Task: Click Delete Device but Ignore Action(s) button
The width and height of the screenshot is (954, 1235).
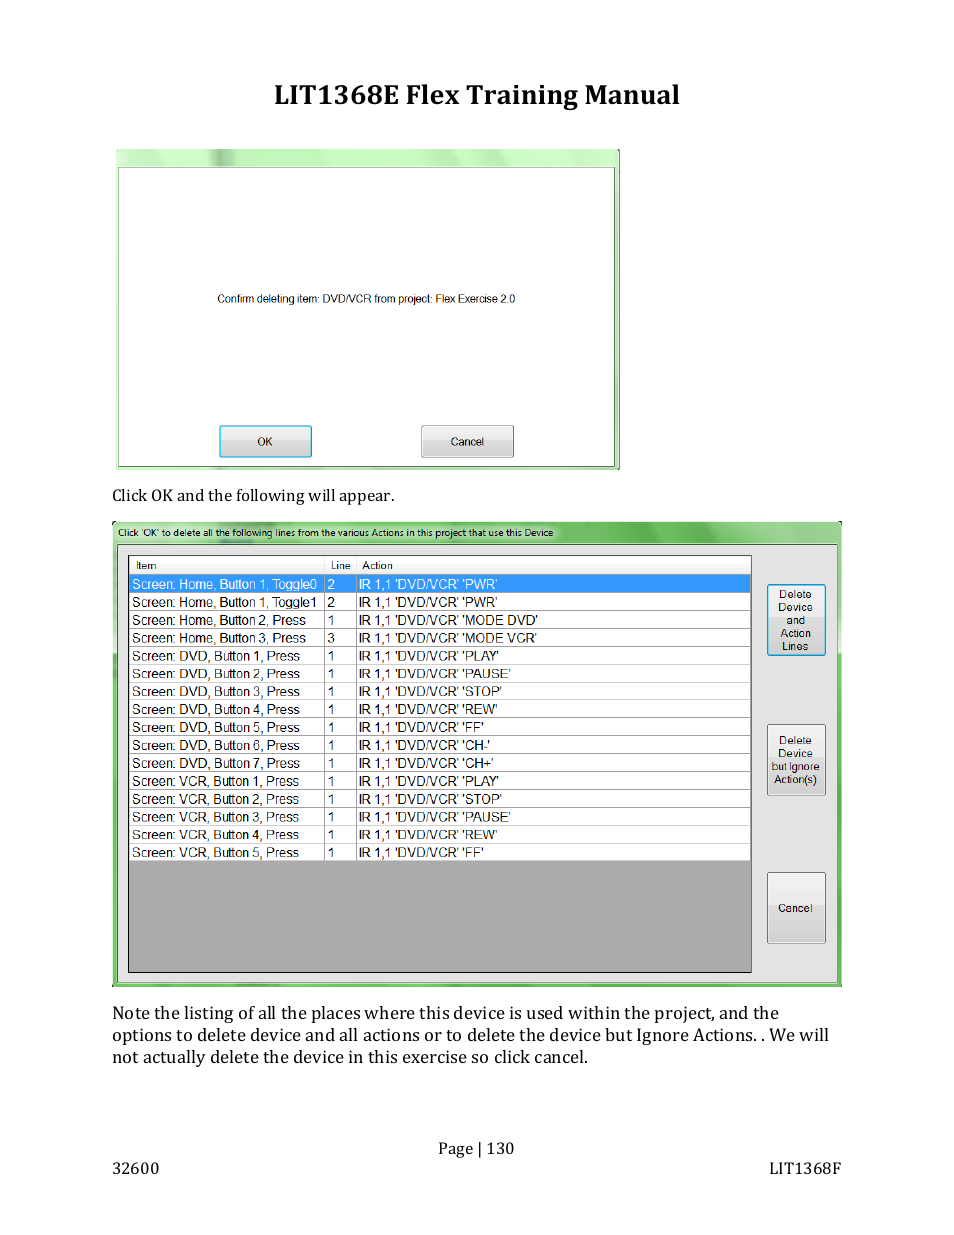Action: coord(796,760)
